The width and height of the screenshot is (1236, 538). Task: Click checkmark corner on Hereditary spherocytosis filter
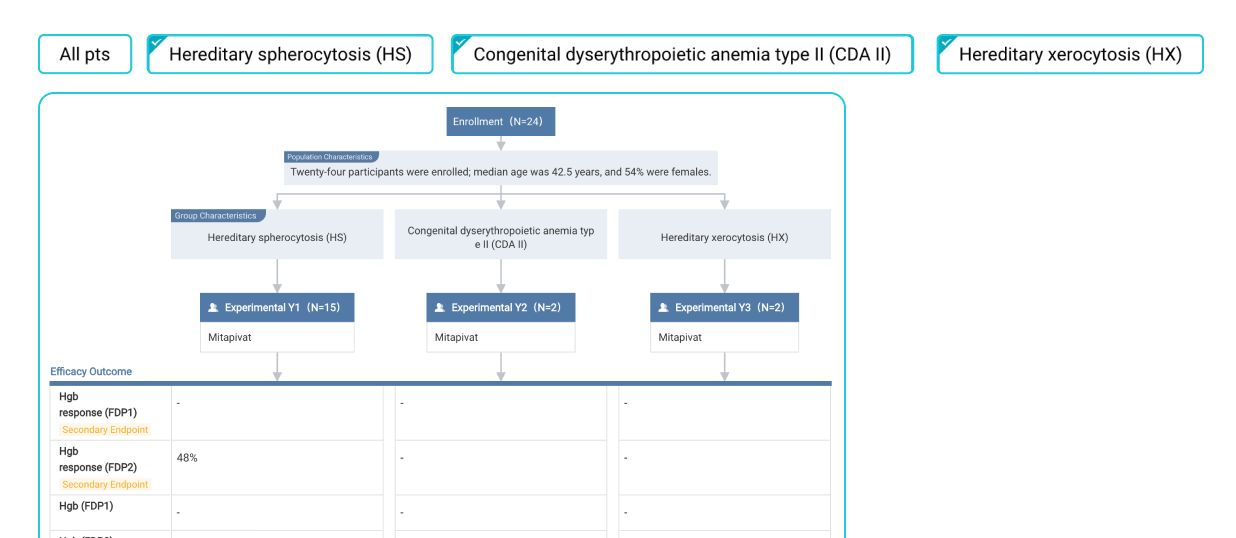[x=156, y=42]
